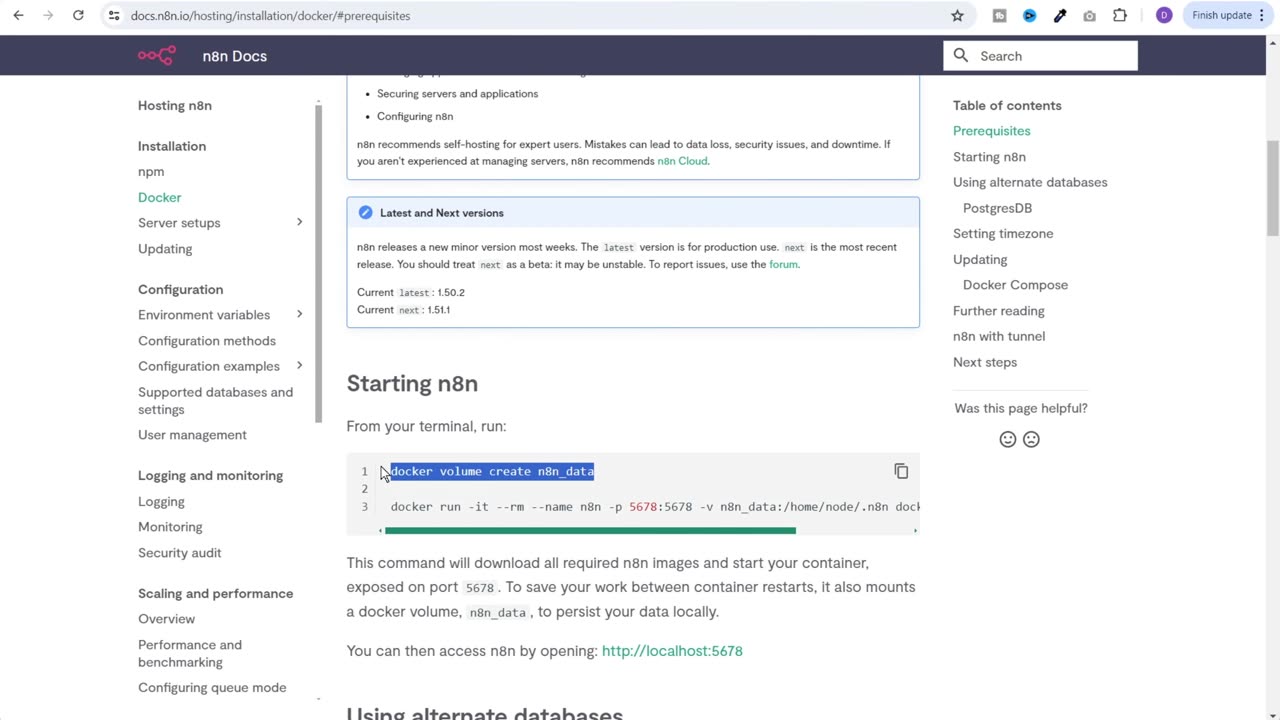Click the page vertical scrollbar
The width and height of the screenshot is (1280, 720).
(1273, 188)
